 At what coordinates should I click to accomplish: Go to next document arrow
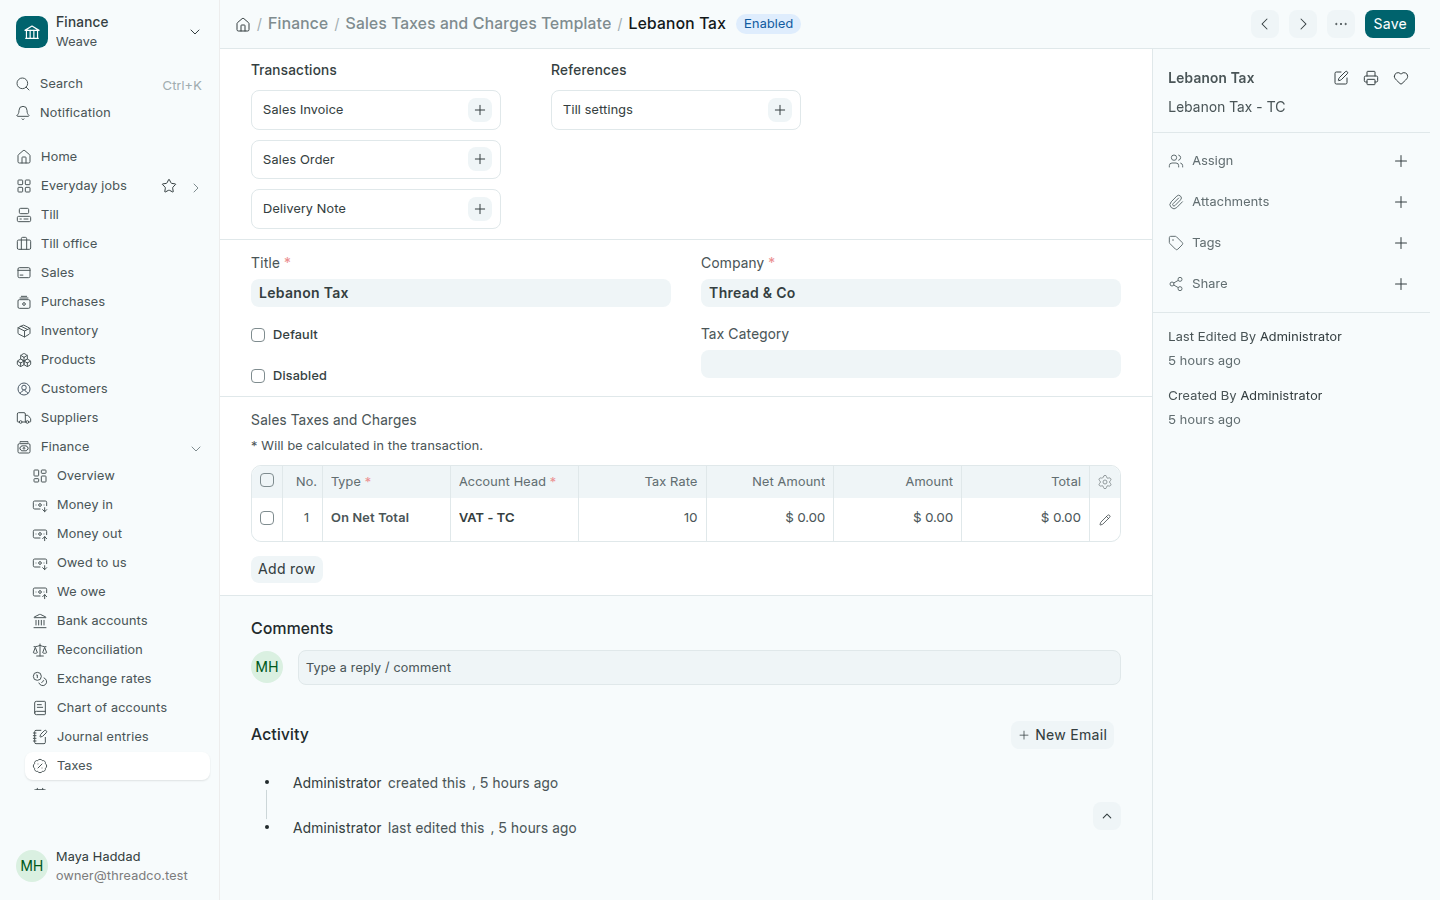(1303, 24)
